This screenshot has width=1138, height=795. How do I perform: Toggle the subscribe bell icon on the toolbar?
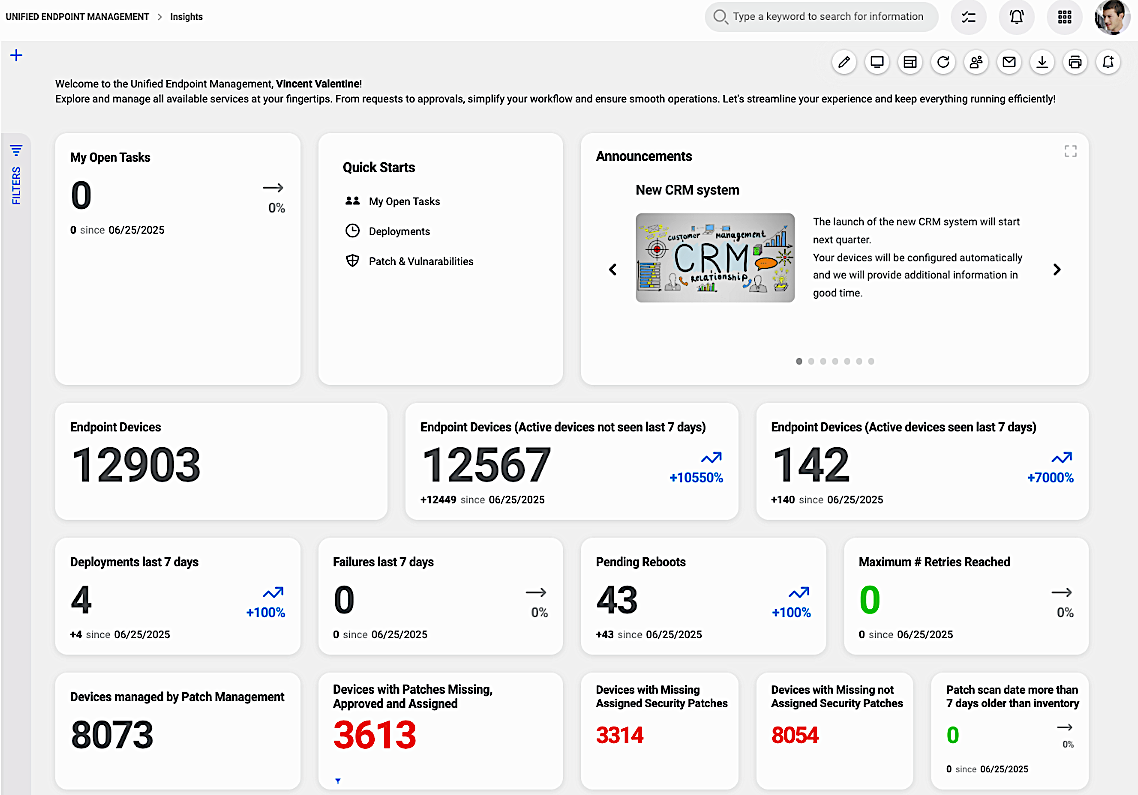pos(1108,62)
